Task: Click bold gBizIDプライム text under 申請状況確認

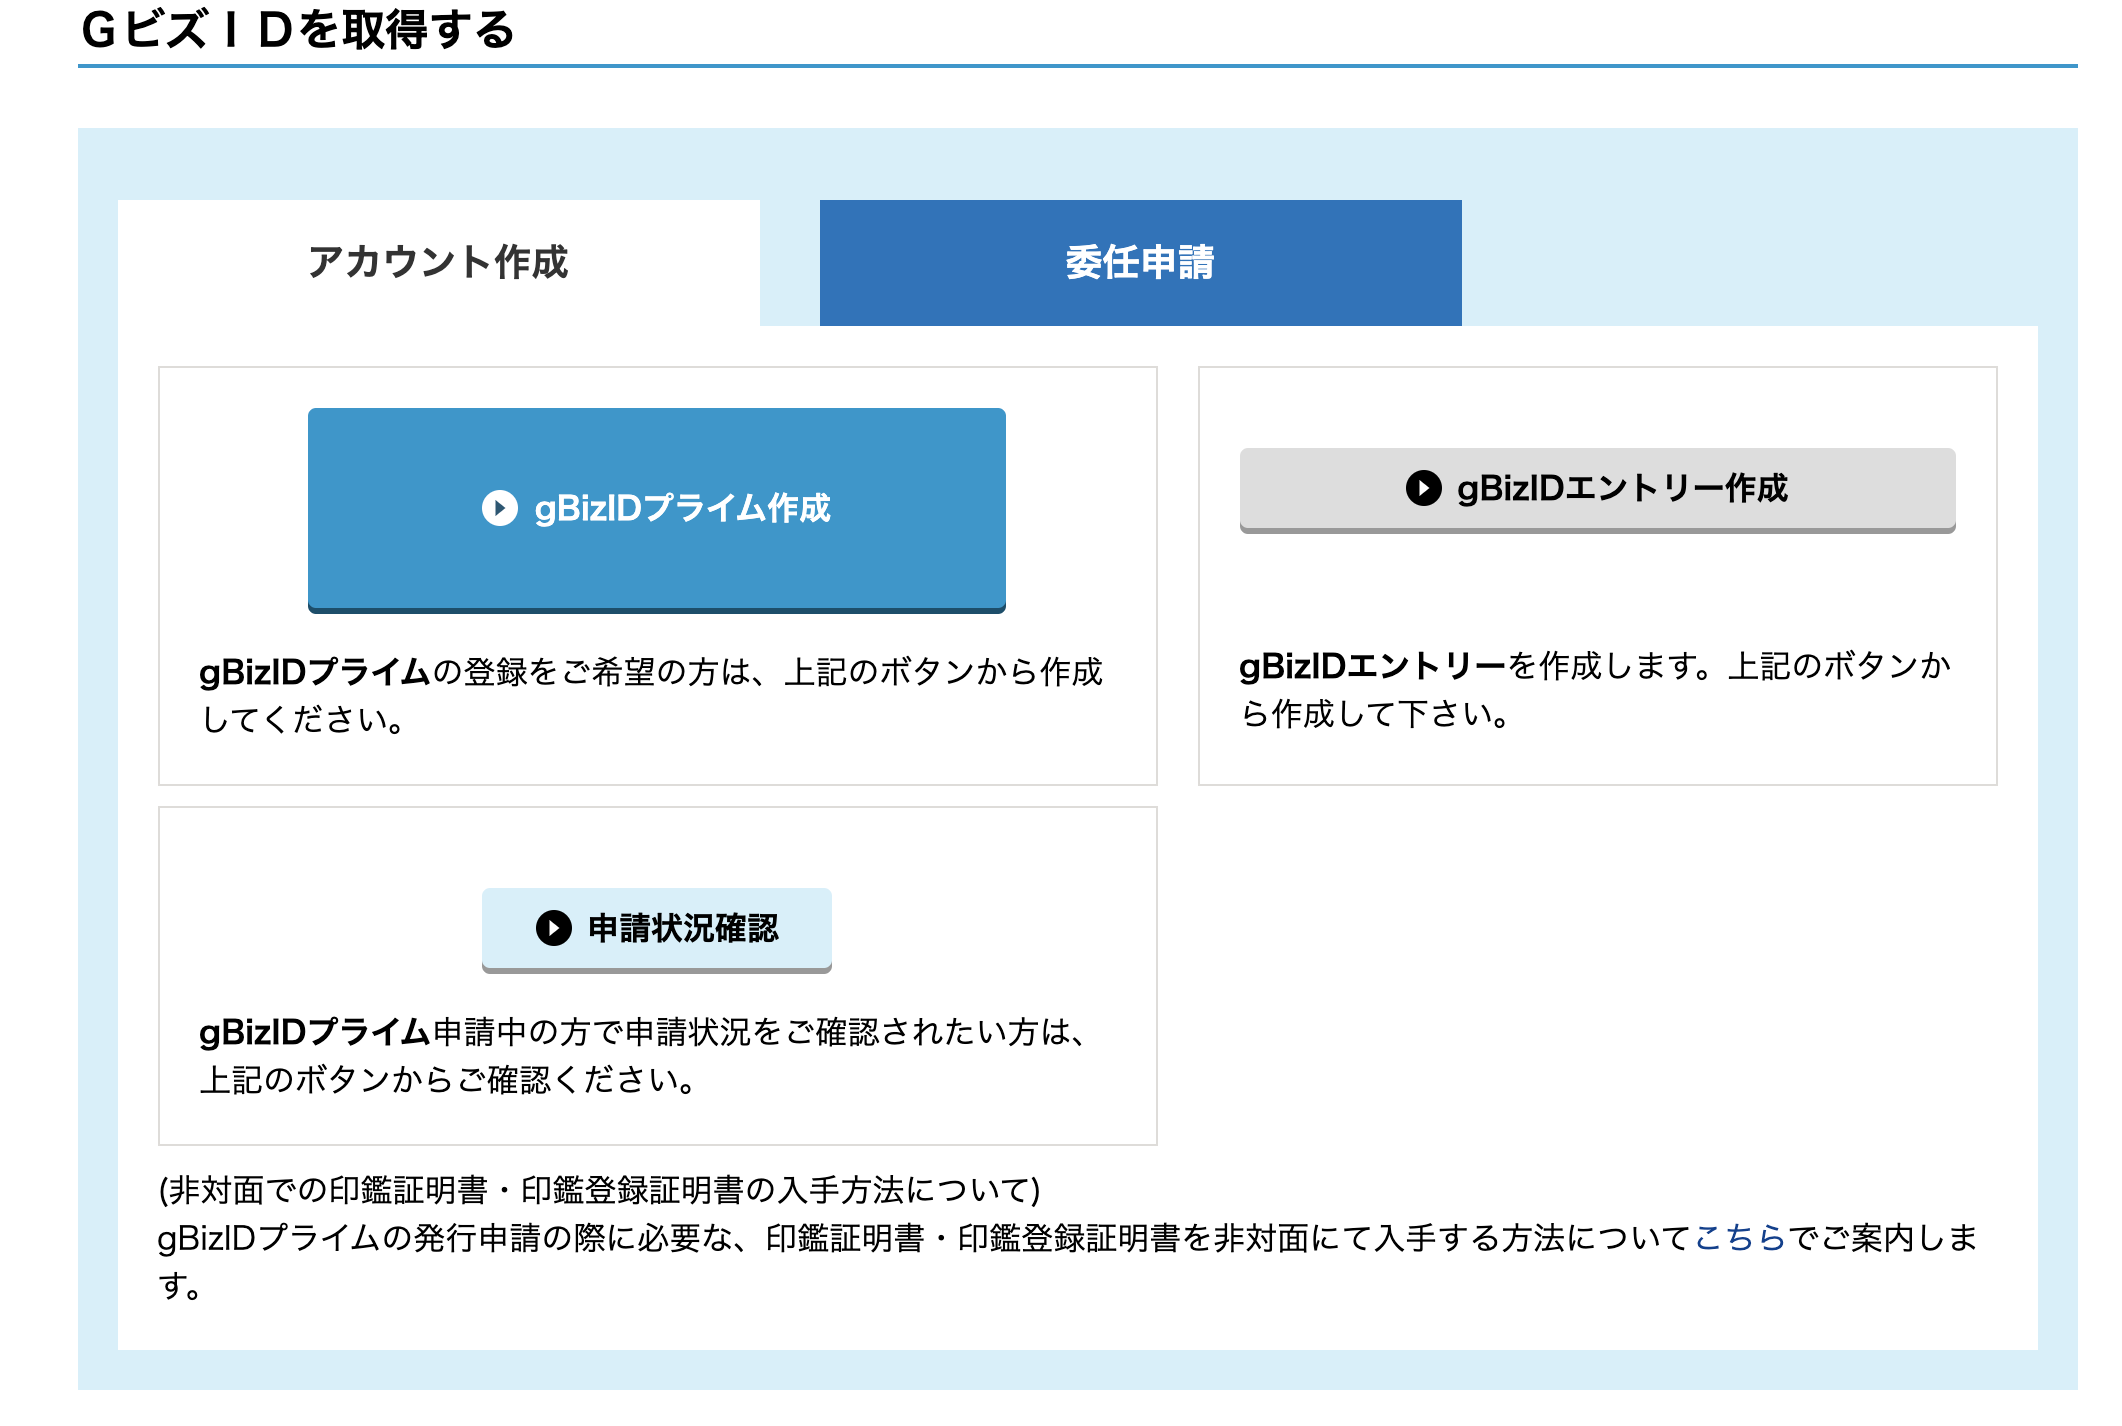Action: pyautogui.click(x=314, y=1032)
